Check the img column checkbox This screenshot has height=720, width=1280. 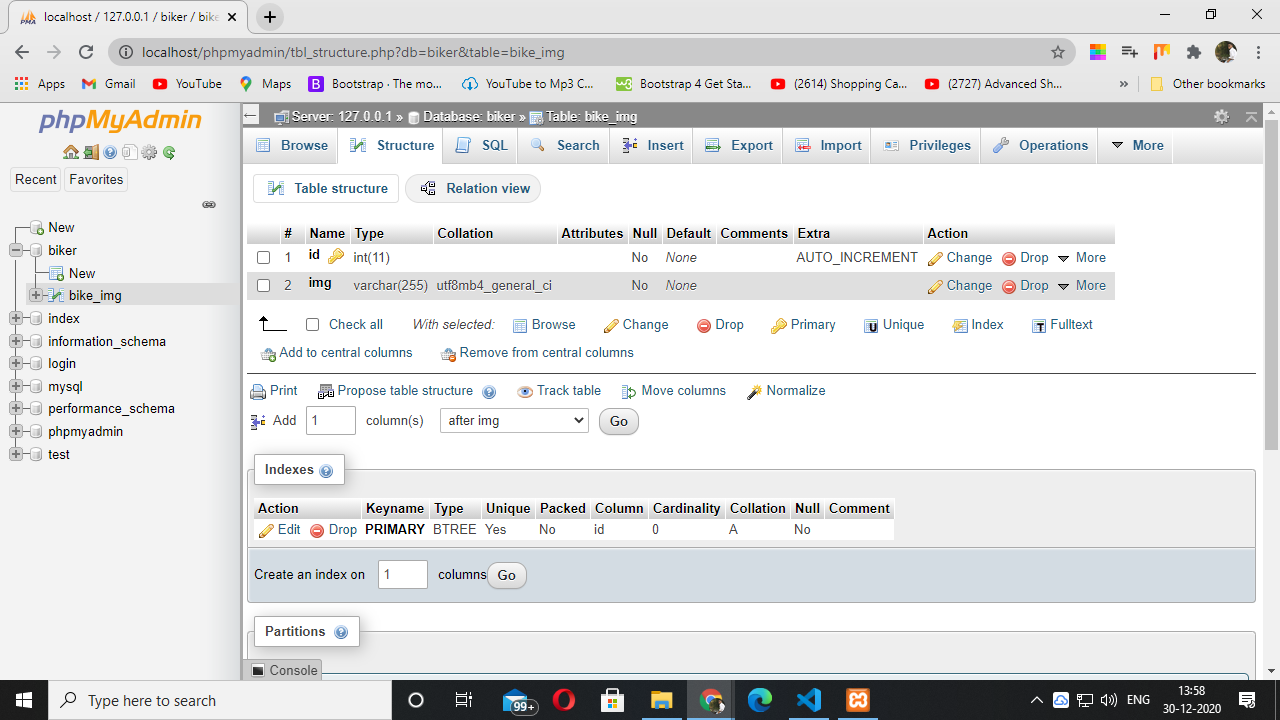click(x=263, y=286)
